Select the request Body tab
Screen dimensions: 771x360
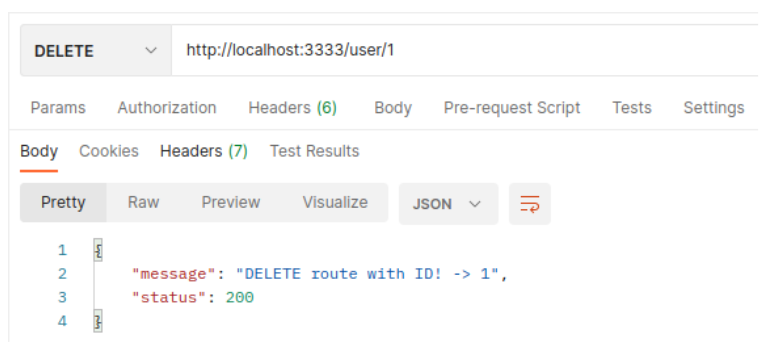coord(393,108)
